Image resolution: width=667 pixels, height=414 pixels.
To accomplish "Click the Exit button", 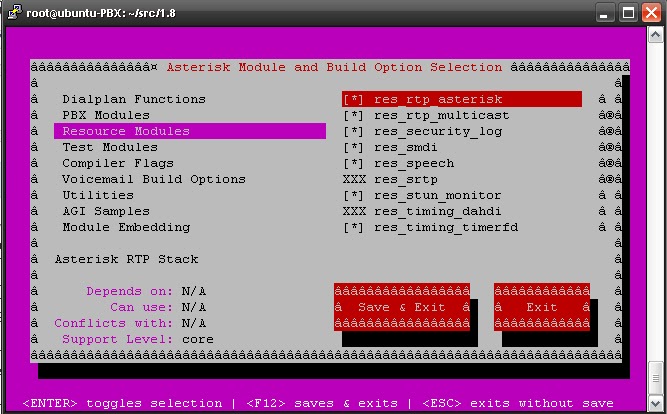I will pyautogui.click(x=542, y=307).
